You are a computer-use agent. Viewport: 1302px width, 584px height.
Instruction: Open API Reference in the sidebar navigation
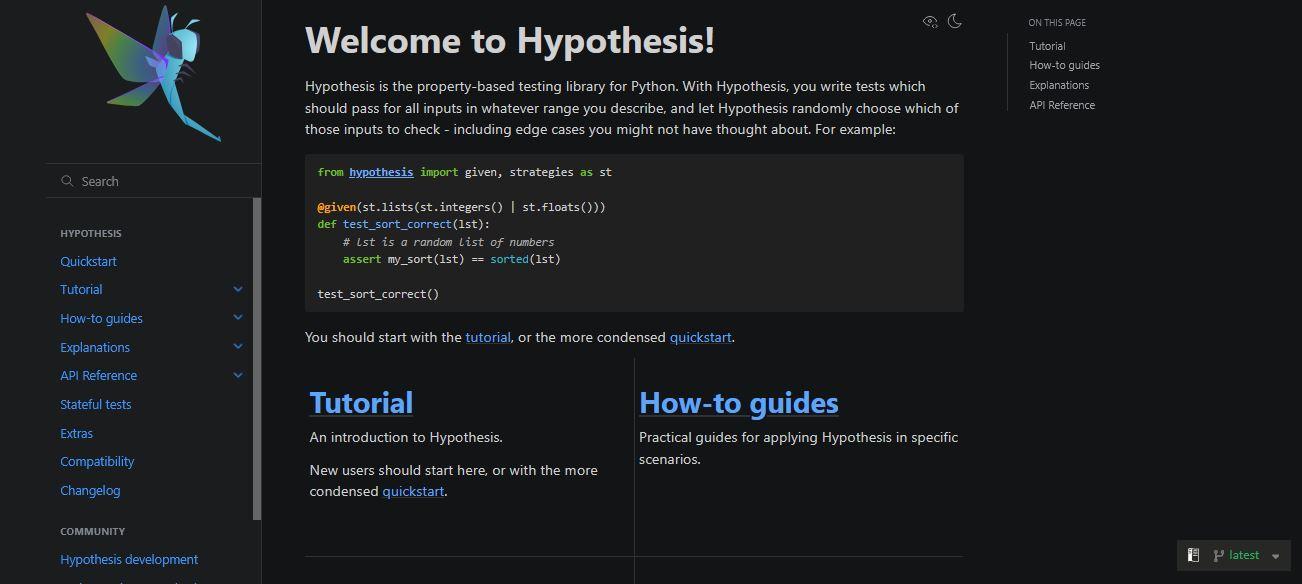[x=98, y=375]
